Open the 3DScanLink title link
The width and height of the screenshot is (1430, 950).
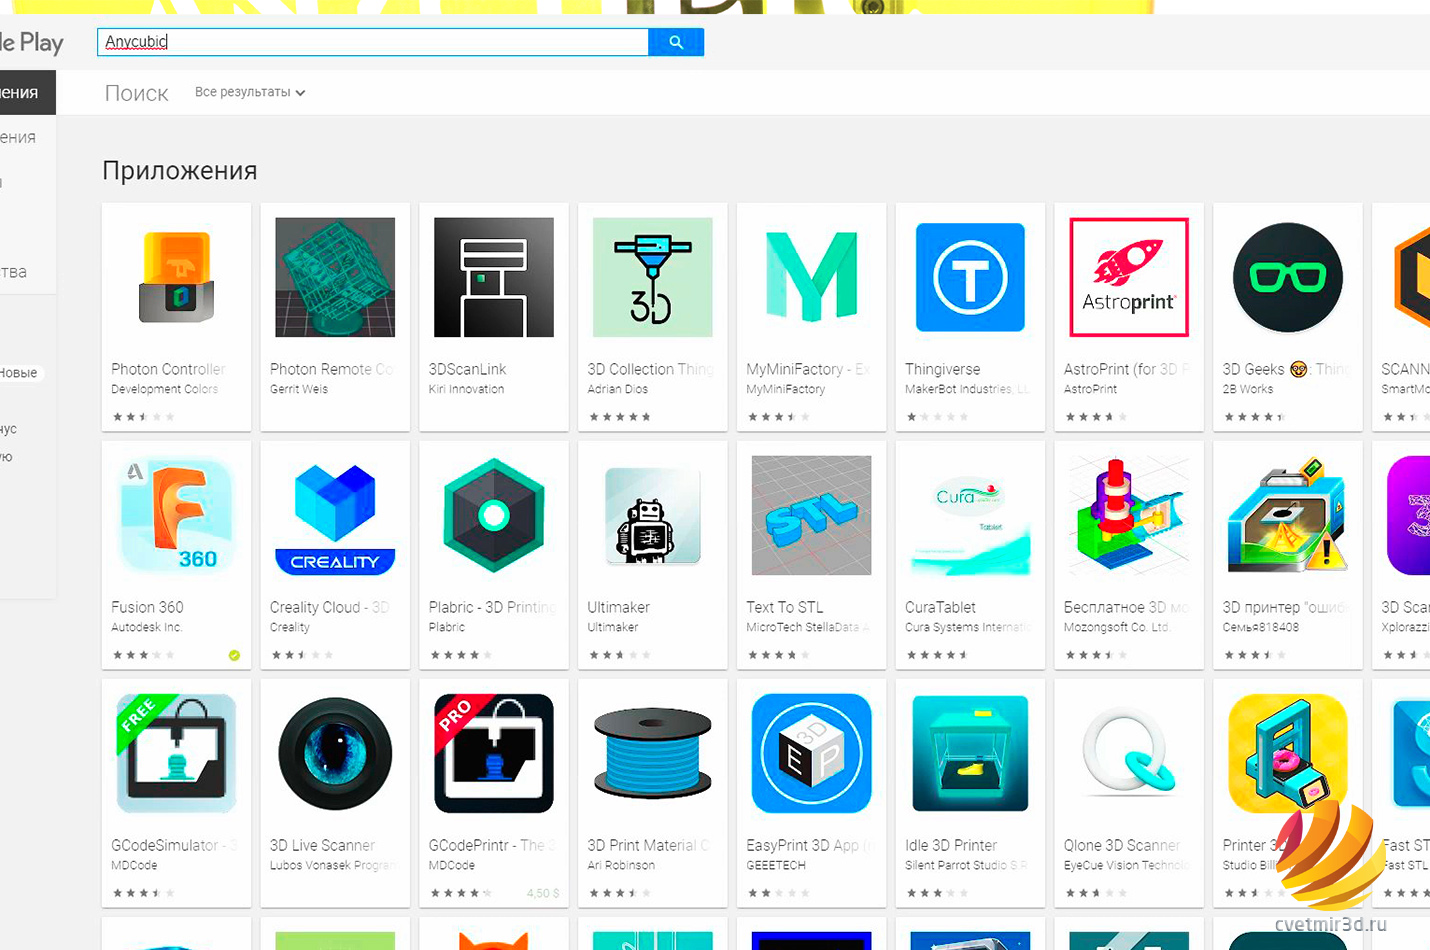click(x=467, y=369)
